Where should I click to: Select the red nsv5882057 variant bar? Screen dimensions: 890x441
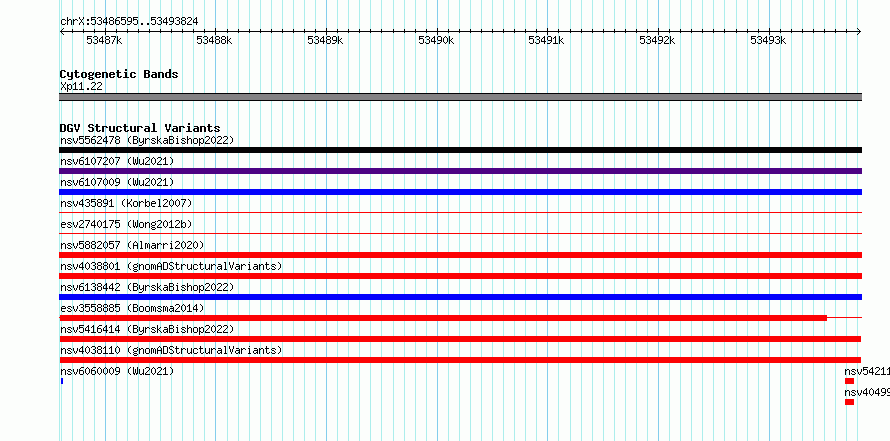click(460, 255)
